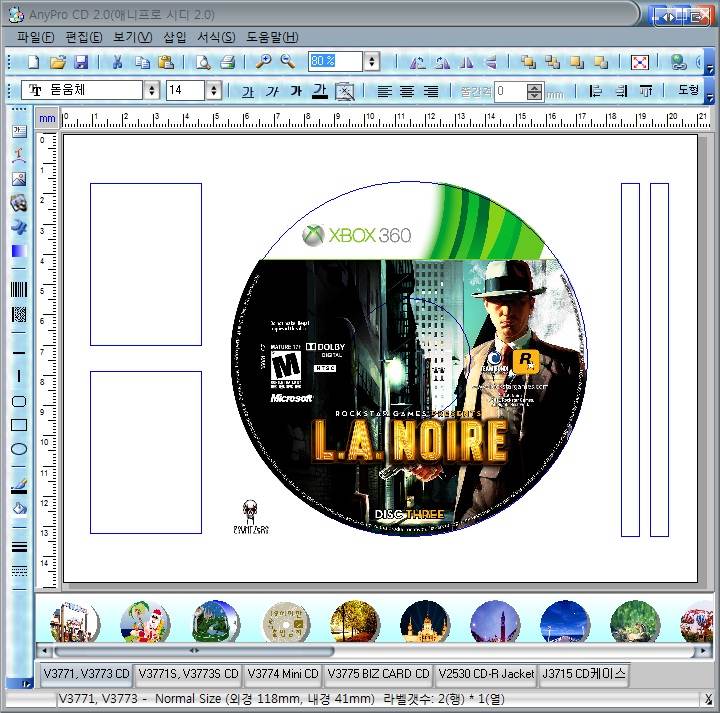Click the red-bordered fit-to-screen icon
The image size is (720, 713).
(x=640, y=62)
